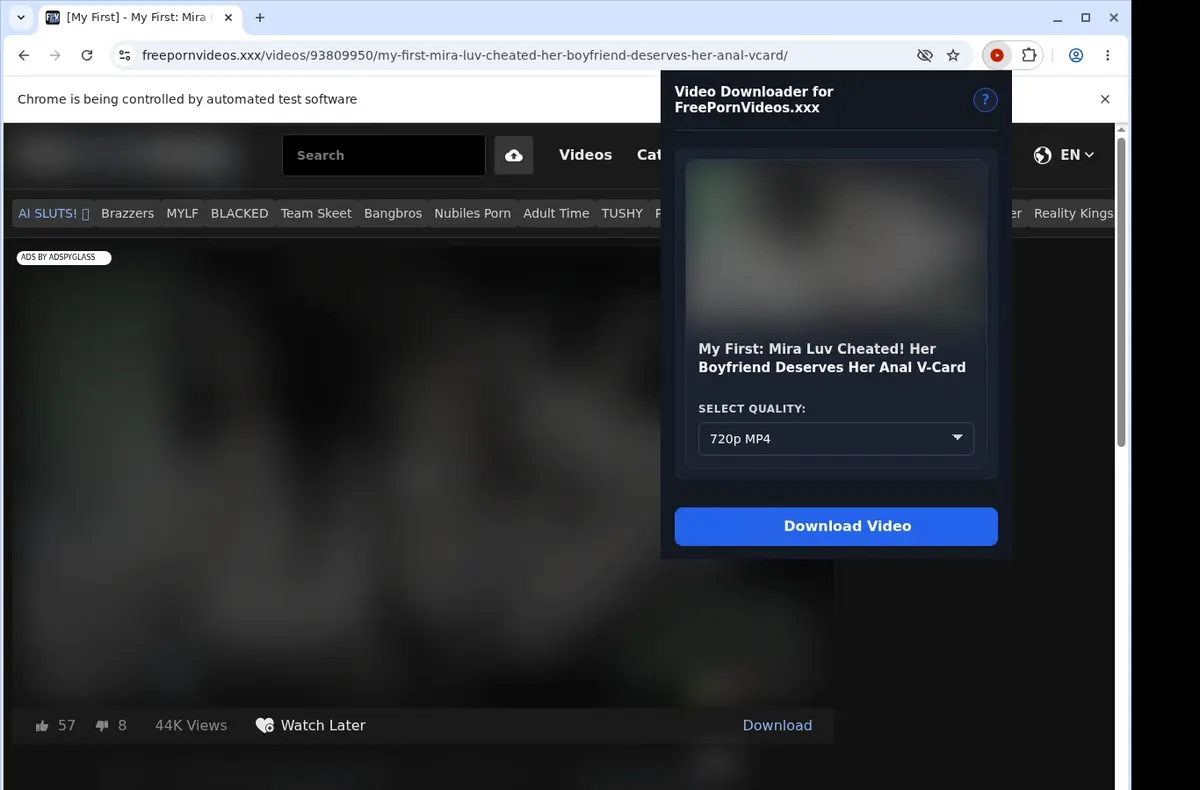Click the globe language icon
This screenshot has width=1200, height=790.
click(1043, 155)
